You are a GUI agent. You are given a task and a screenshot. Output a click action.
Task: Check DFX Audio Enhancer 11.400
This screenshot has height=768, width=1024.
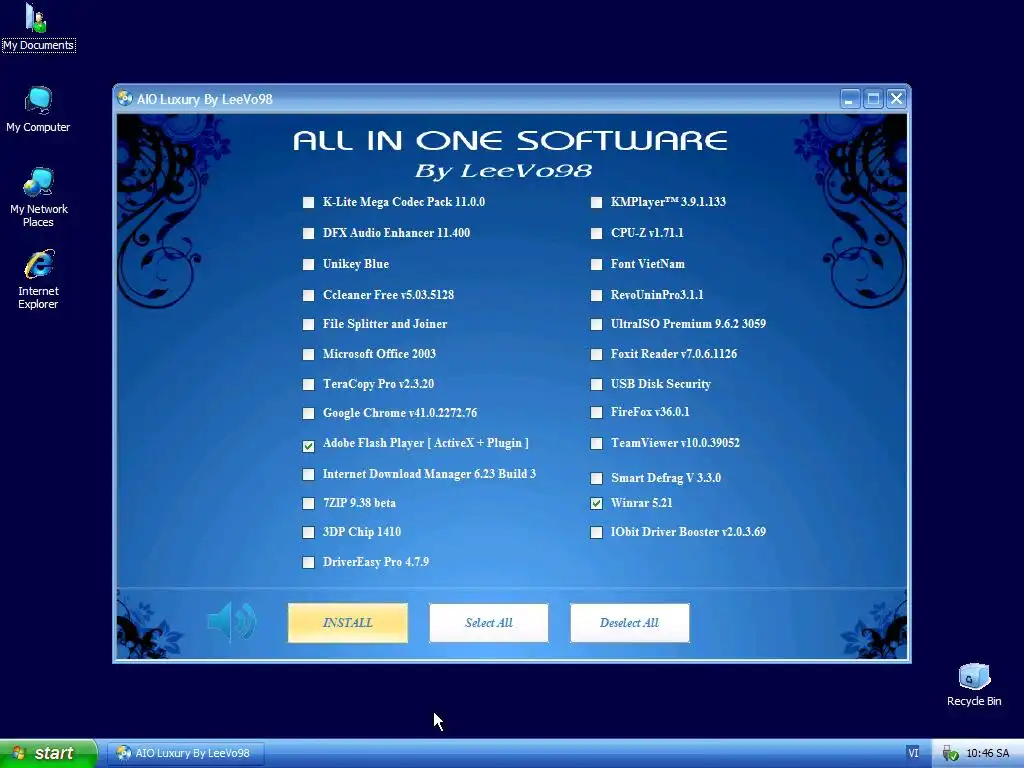tap(308, 233)
